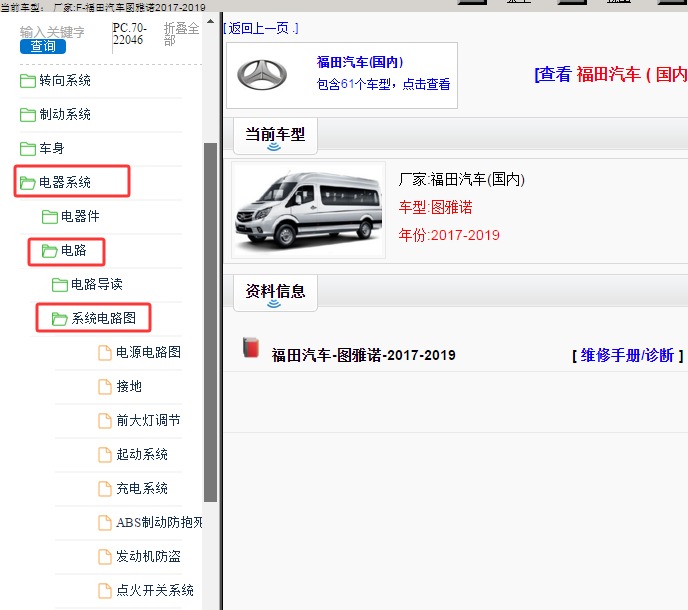
Task: Collapse the 电器系统 open folder icon
Action: [28, 183]
